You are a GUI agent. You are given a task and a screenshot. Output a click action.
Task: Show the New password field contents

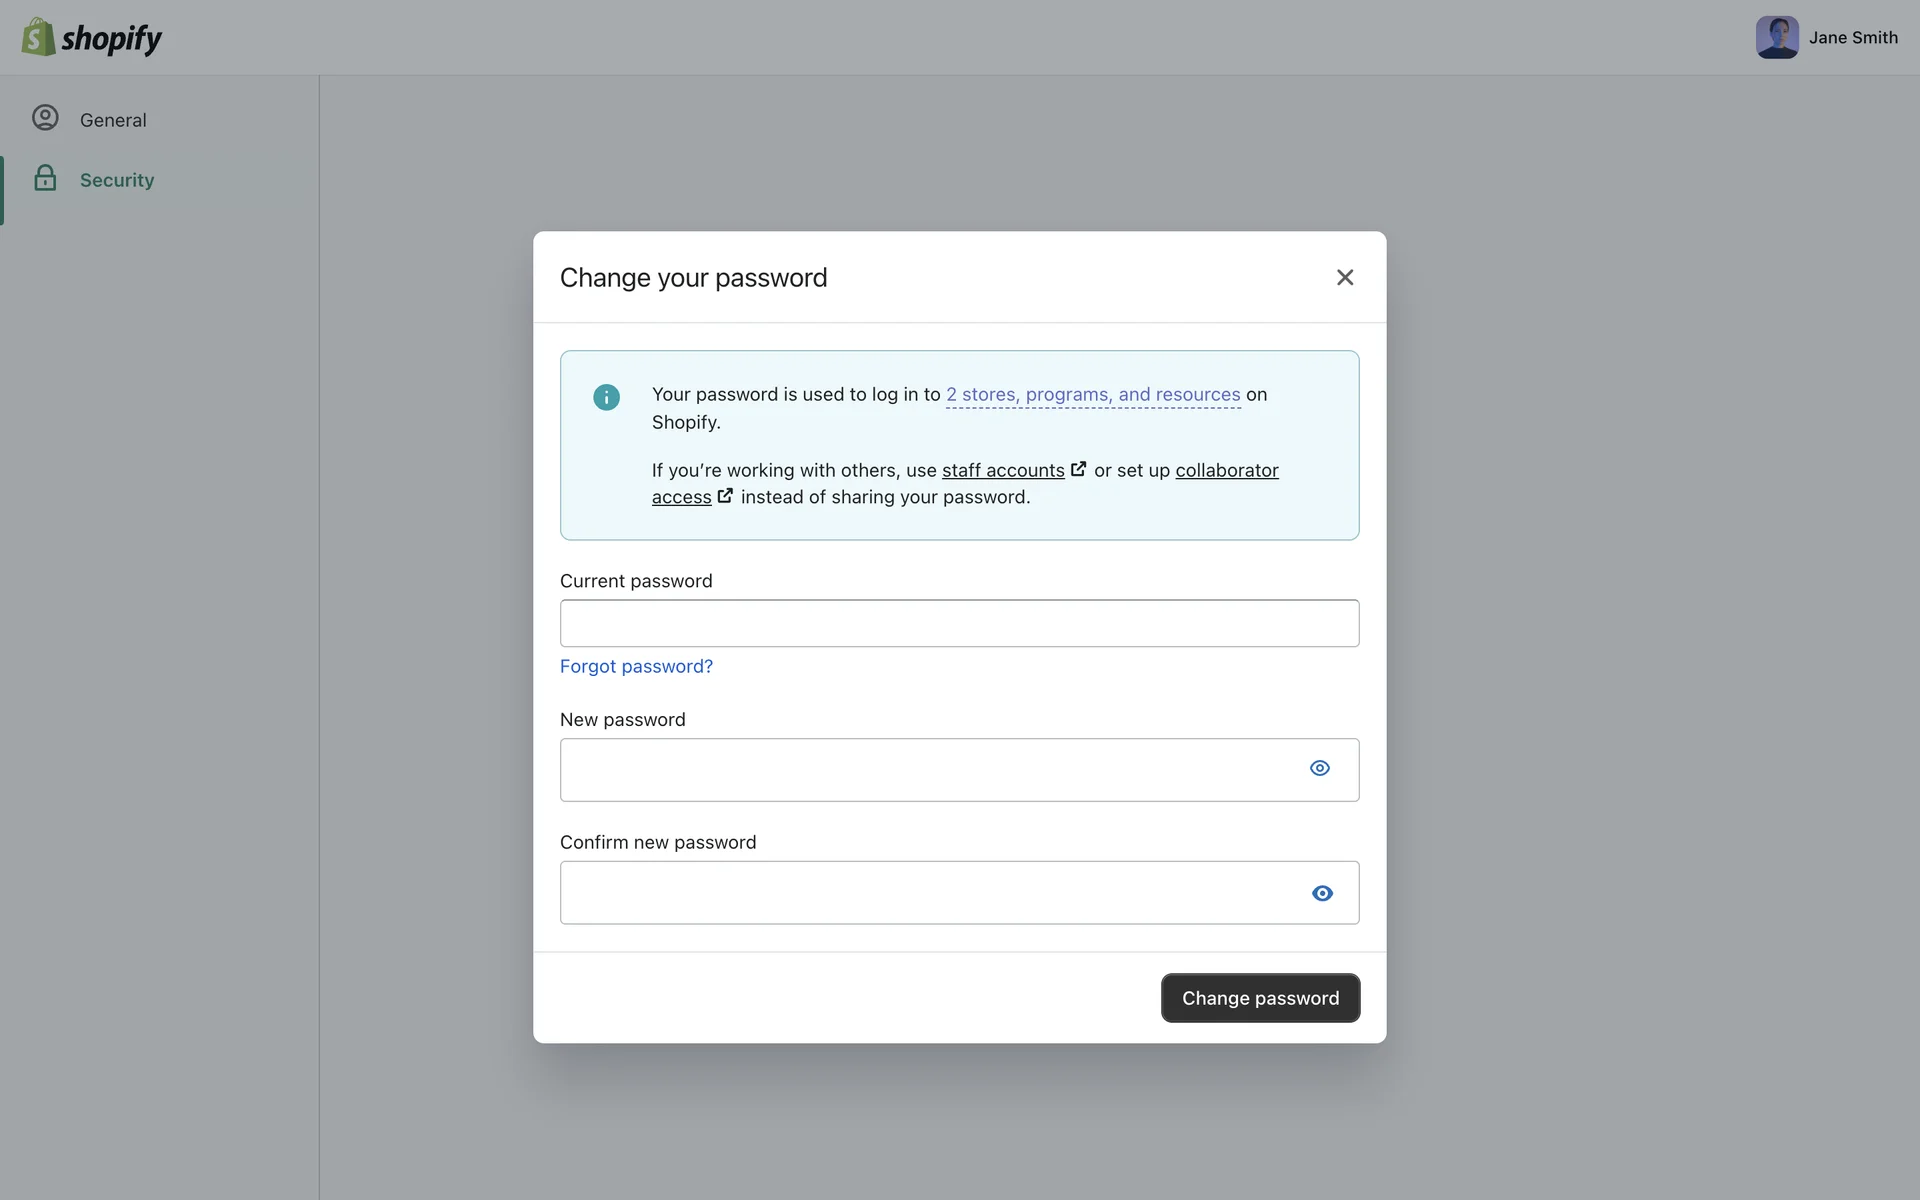(1319, 768)
